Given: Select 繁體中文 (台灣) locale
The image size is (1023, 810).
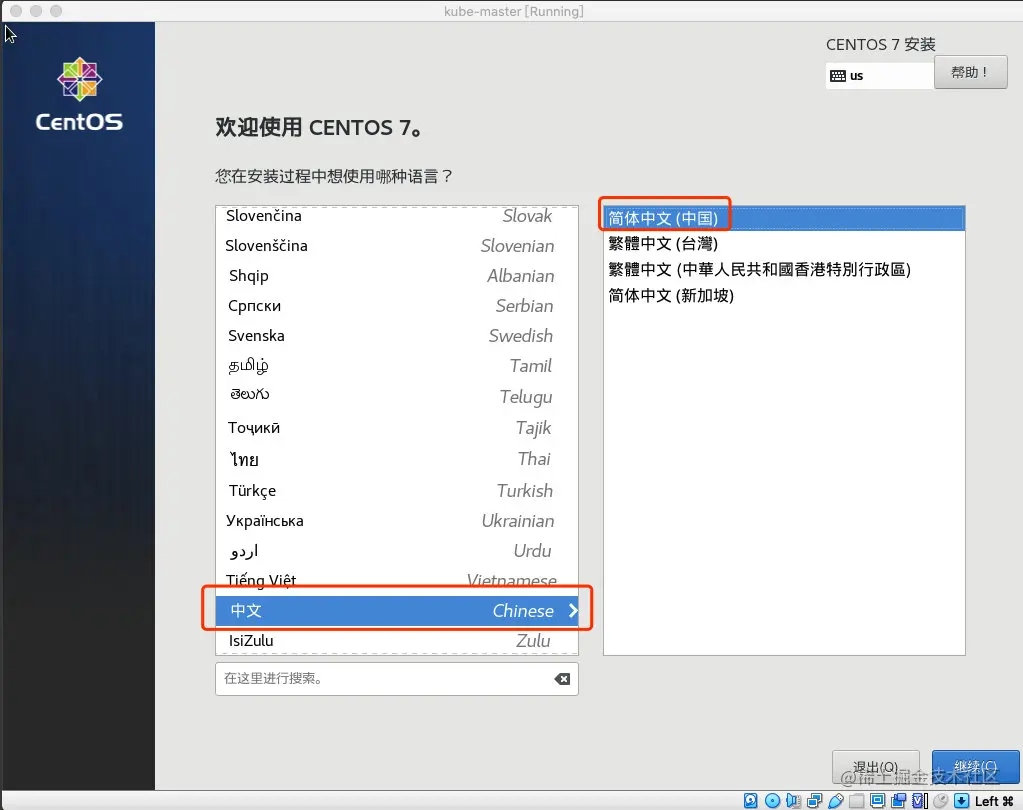Looking at the screenshot, I should coord(784,244).
